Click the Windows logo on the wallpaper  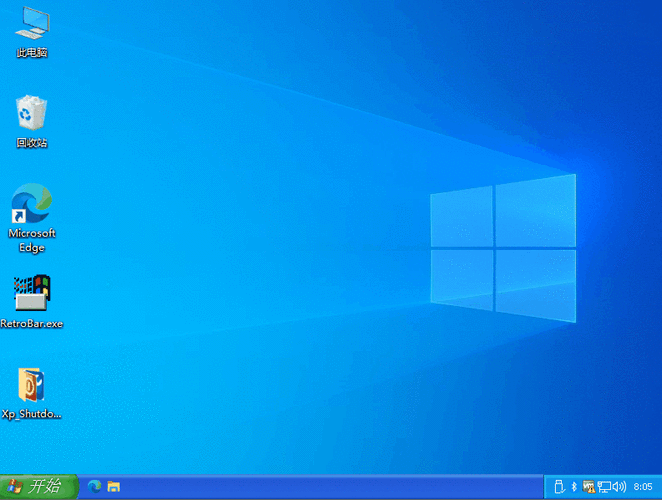point(503,248)
